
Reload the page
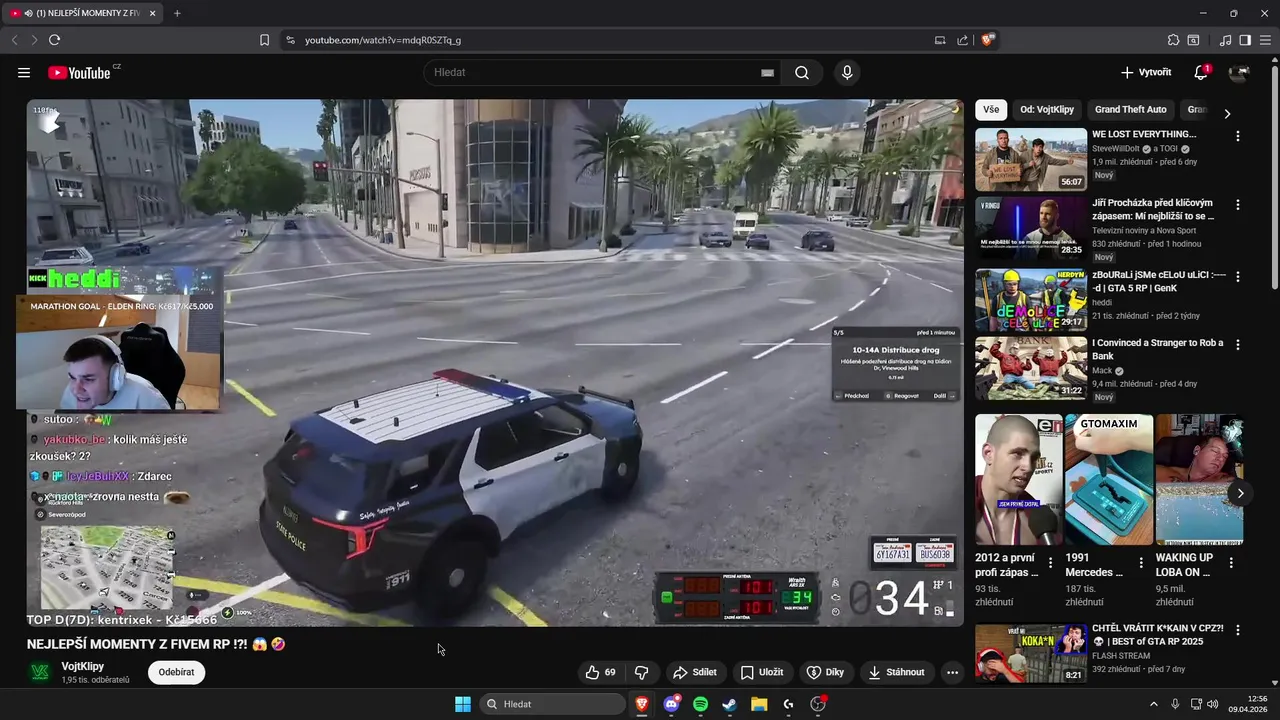point(54,40)
